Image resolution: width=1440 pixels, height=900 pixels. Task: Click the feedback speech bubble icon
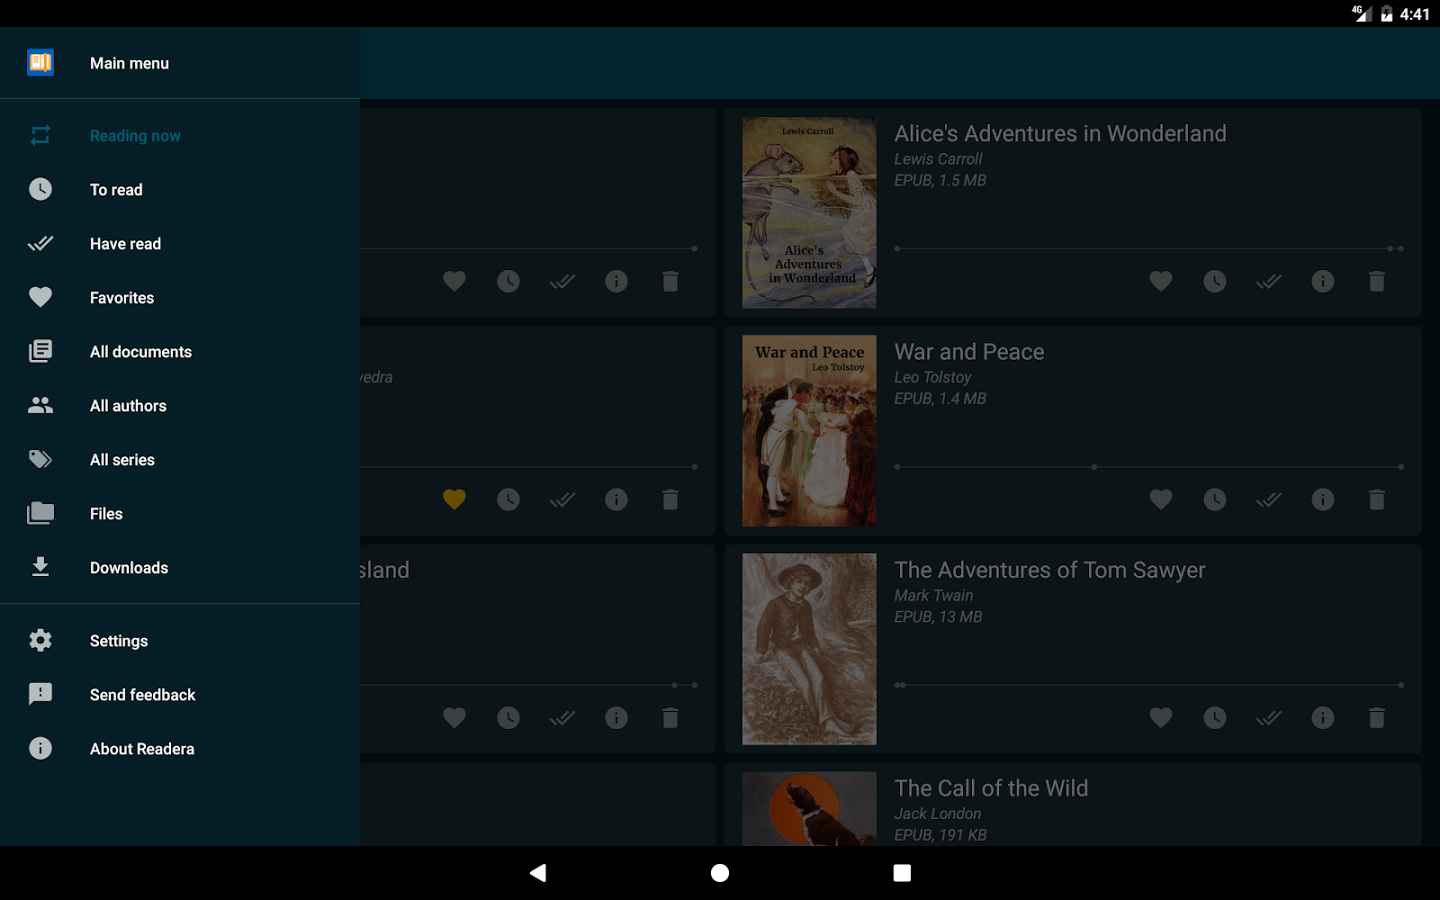click(40, 694)
